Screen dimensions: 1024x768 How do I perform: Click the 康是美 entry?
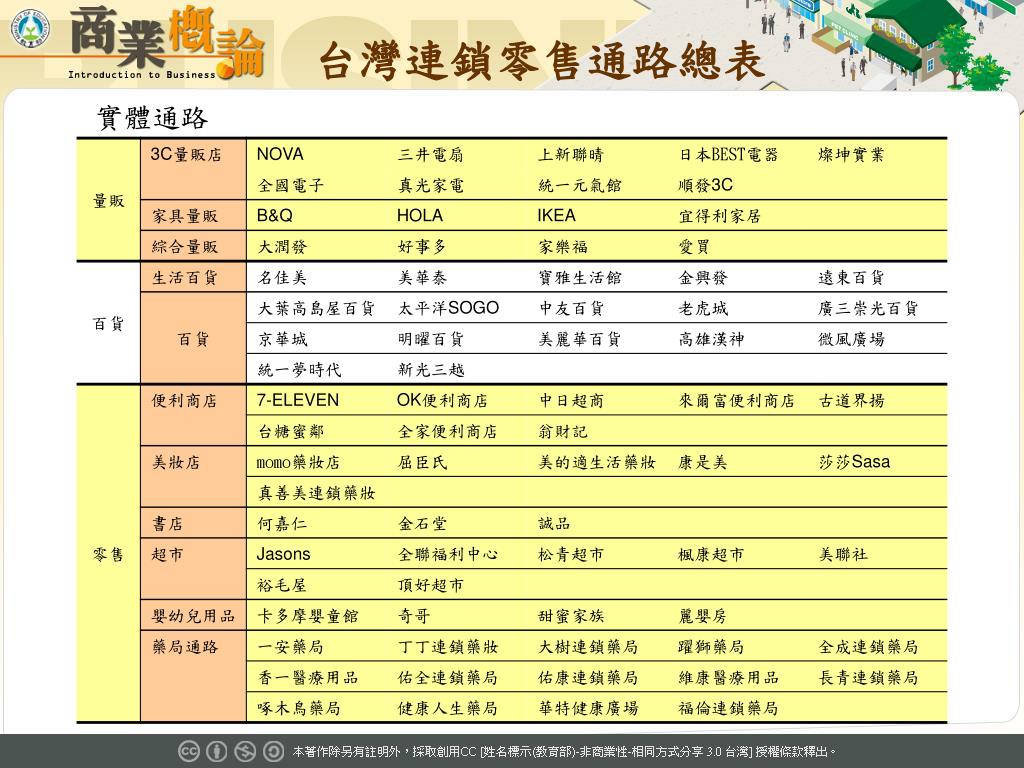(x=703, y=462)
